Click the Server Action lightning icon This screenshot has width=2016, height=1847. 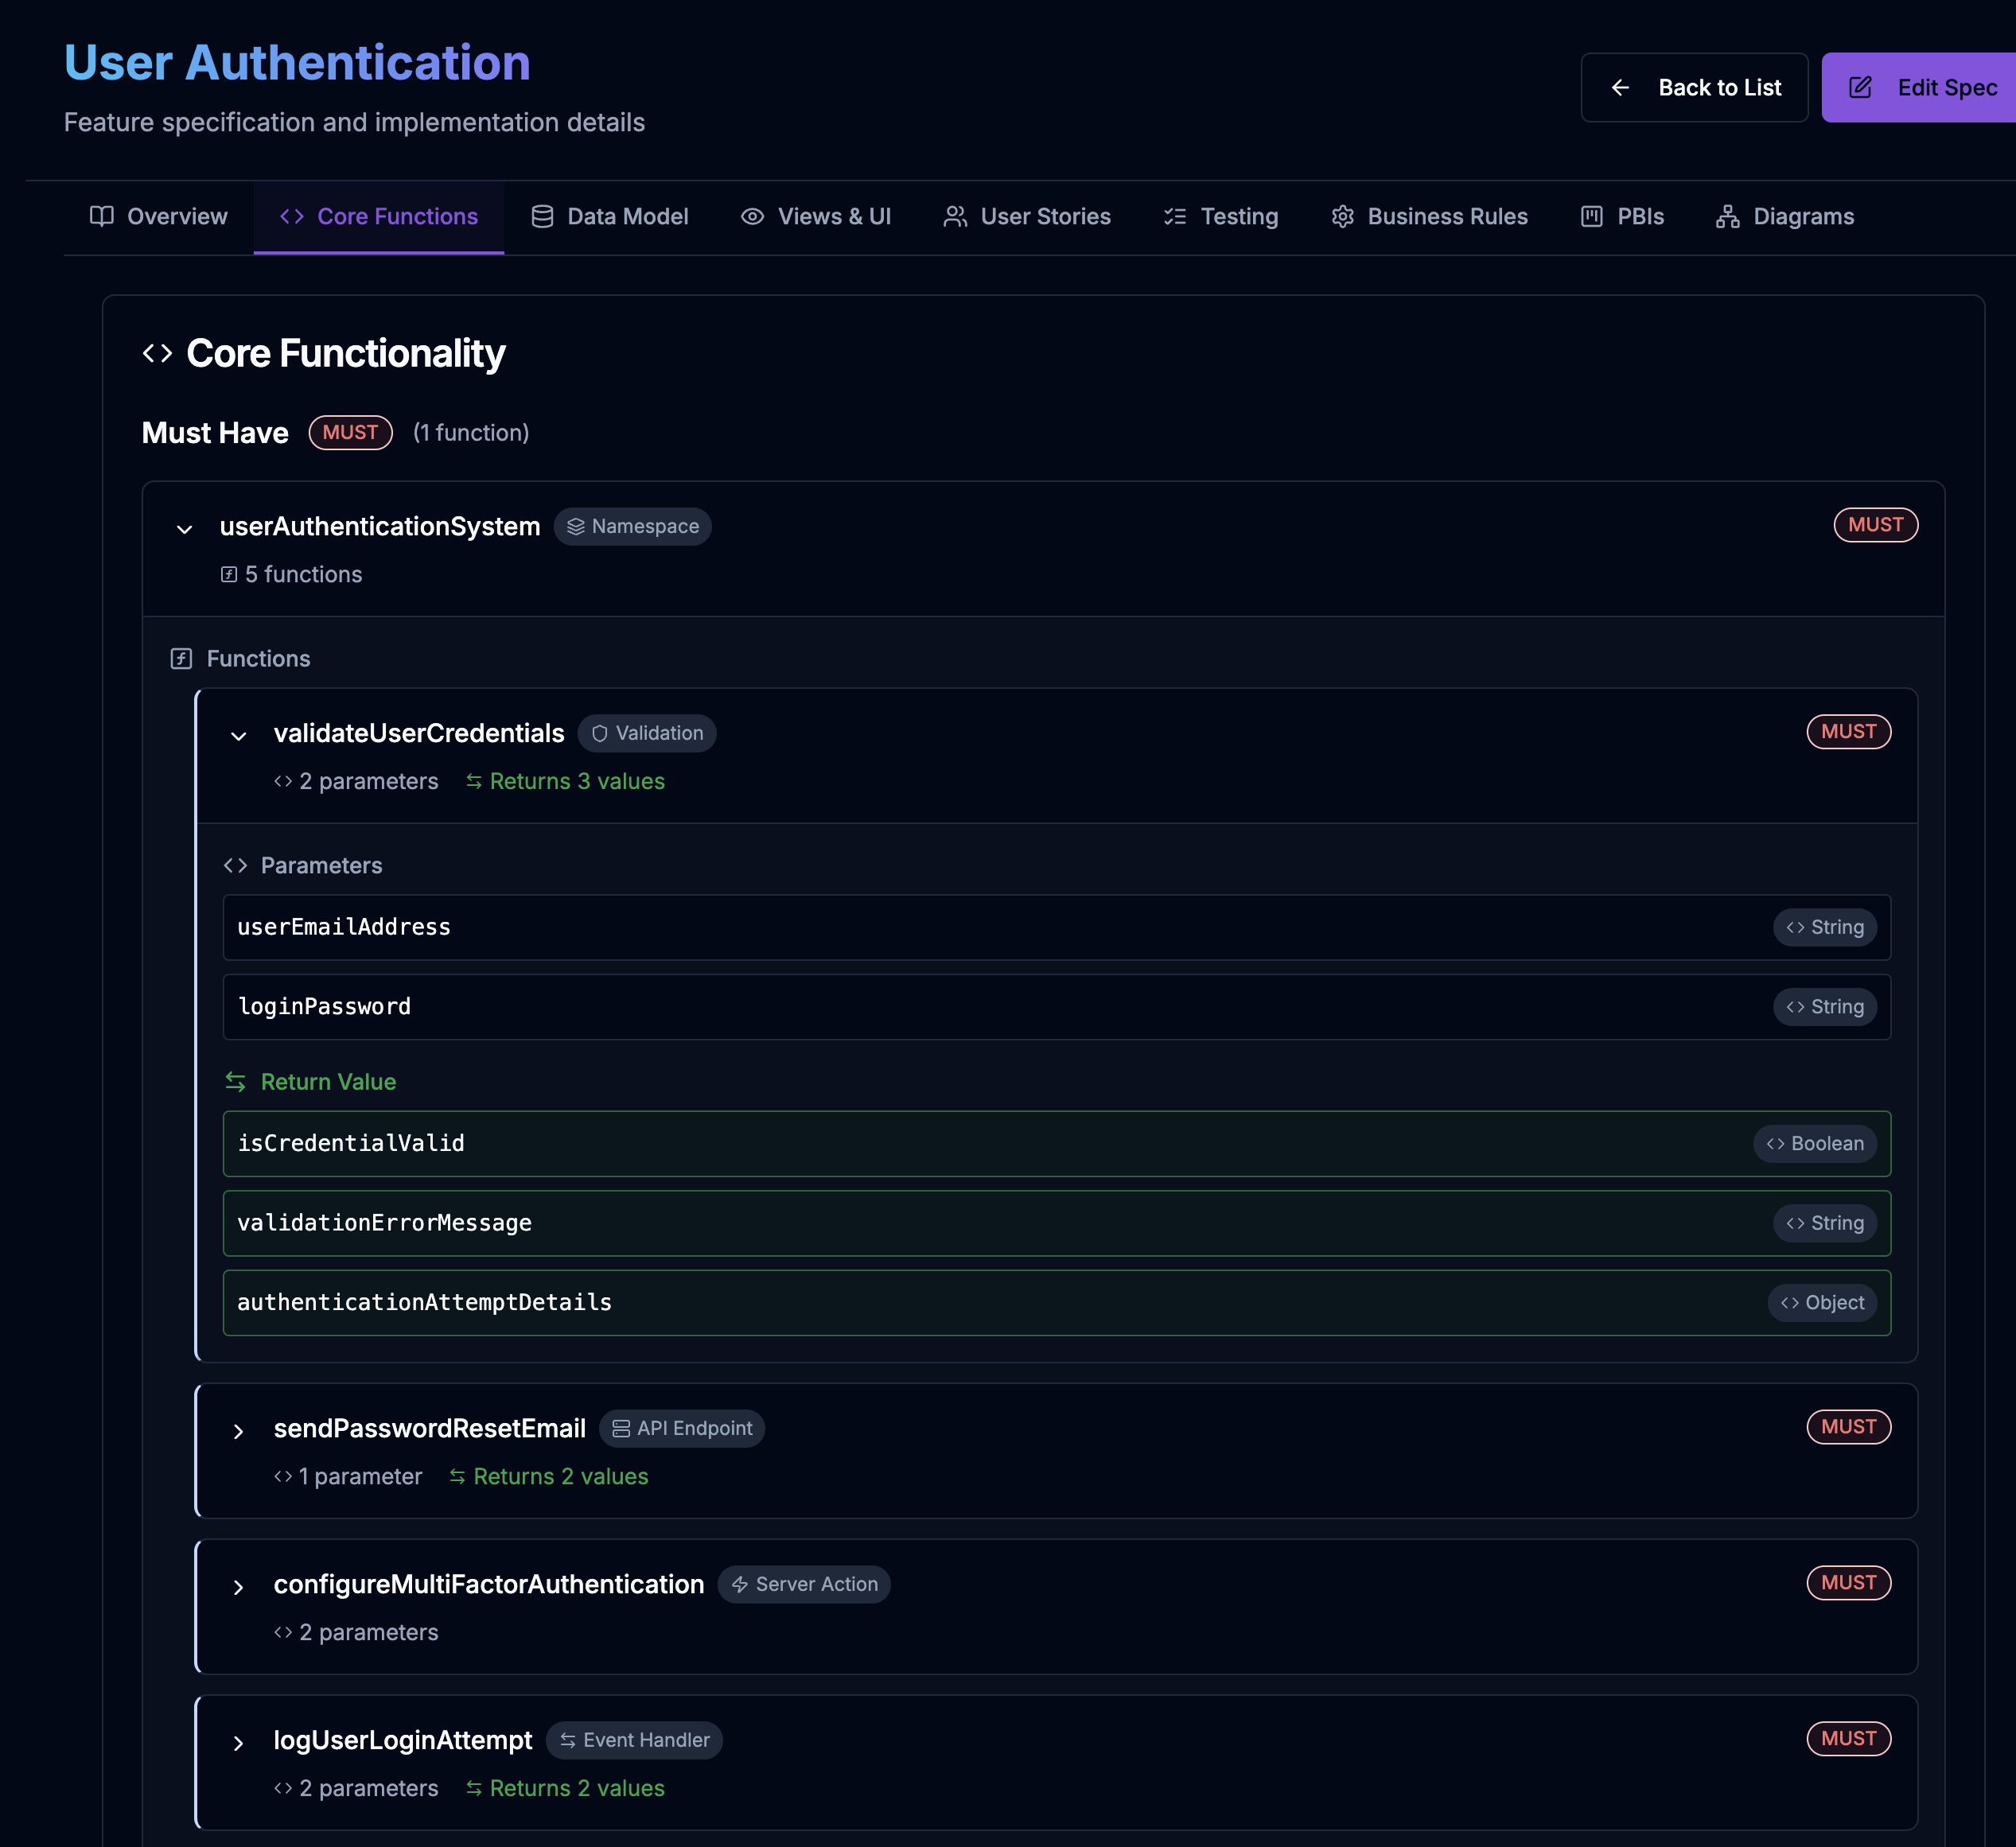point(740,1584)
